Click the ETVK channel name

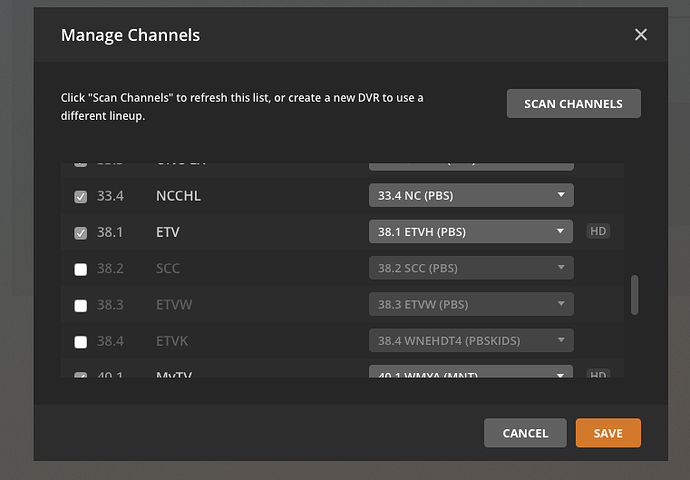172,341
